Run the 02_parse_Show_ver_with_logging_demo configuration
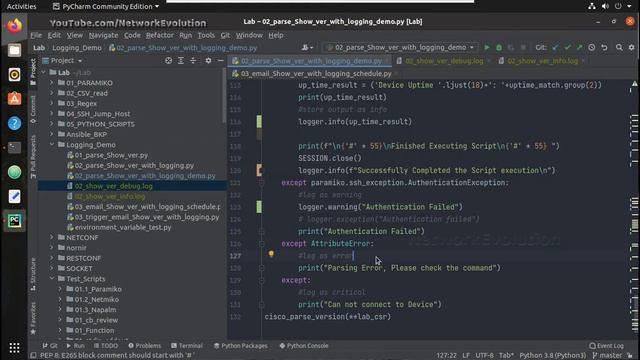This screenshot has width=640, height=360. [487, 48]
